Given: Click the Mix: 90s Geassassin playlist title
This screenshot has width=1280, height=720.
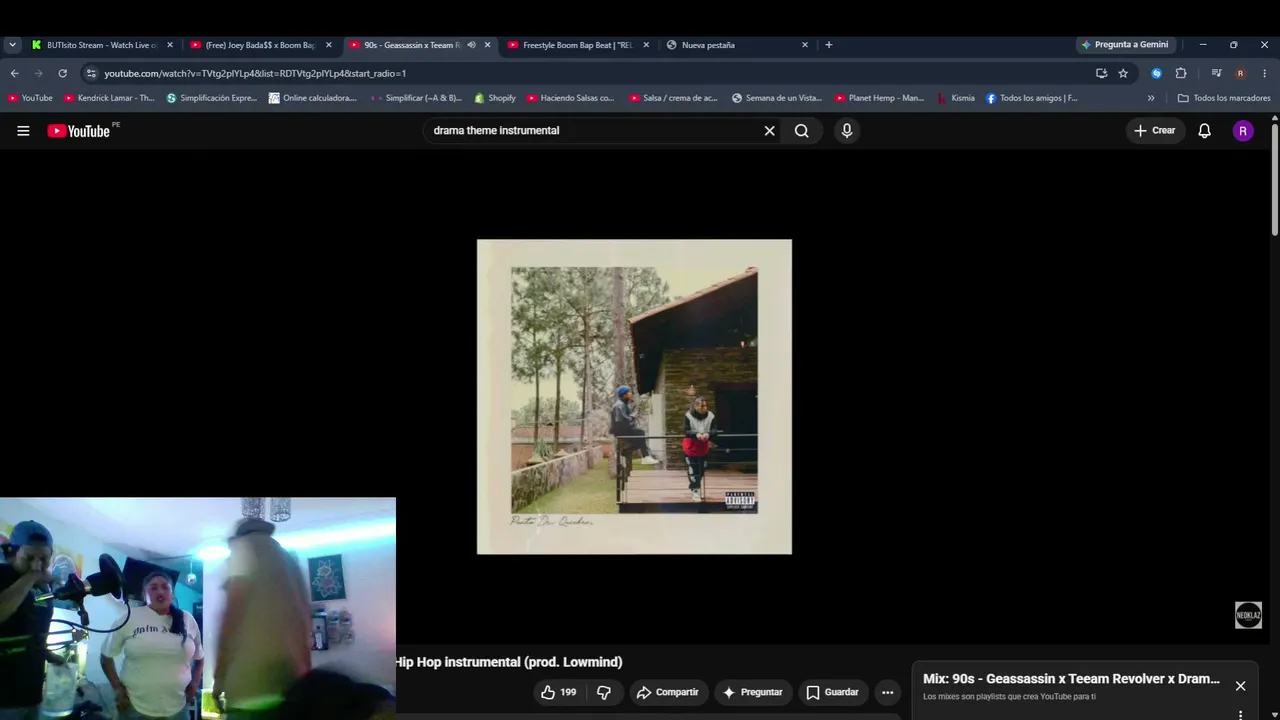Looking at the screenshot, I should point(1071,679).
